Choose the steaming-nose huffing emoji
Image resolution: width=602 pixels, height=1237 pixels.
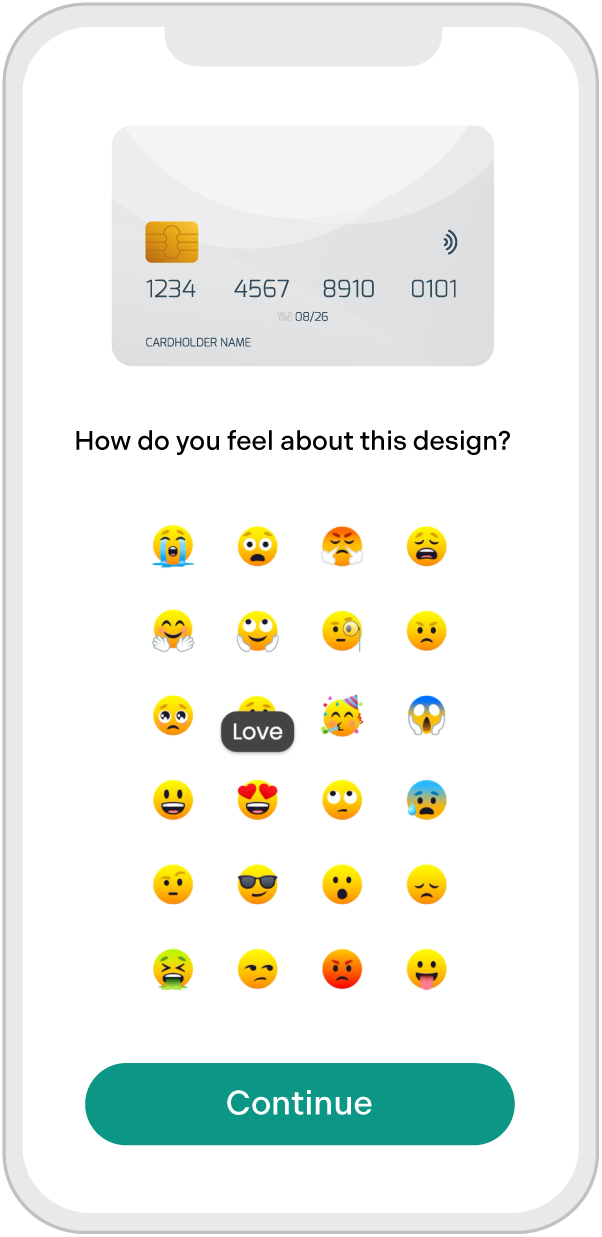(342, 547)
